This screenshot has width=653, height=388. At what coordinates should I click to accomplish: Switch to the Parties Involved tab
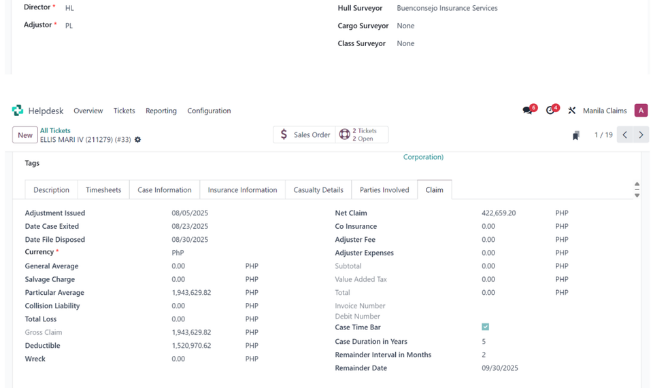point(384,190)
